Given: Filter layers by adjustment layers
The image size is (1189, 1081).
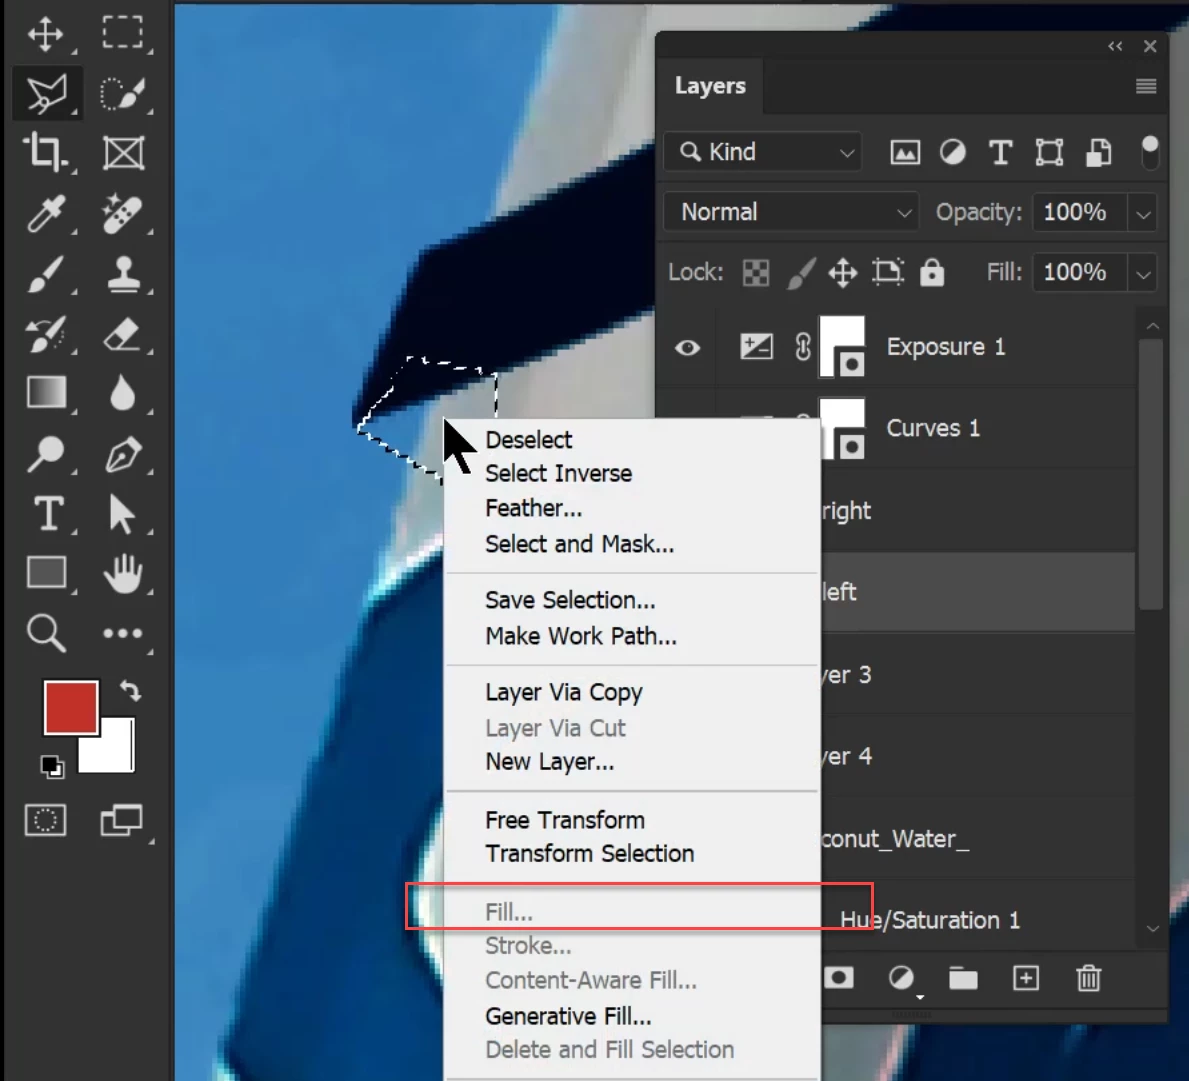Looking at the screenshot, I should point(952,152).
